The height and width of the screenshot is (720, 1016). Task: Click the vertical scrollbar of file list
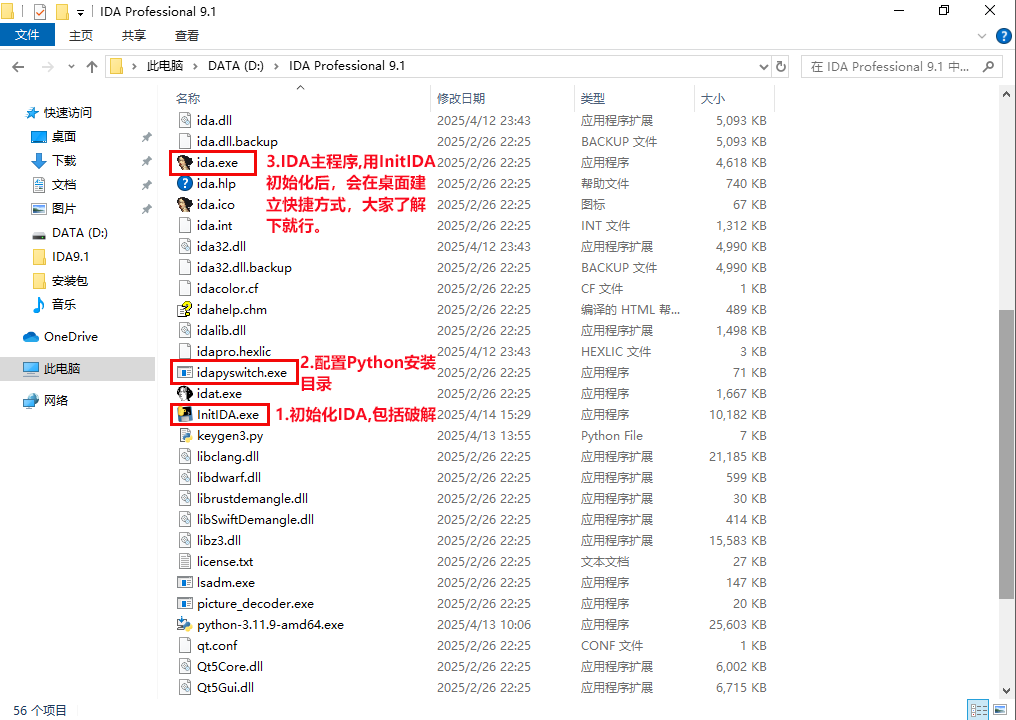tap(1006, 454)
